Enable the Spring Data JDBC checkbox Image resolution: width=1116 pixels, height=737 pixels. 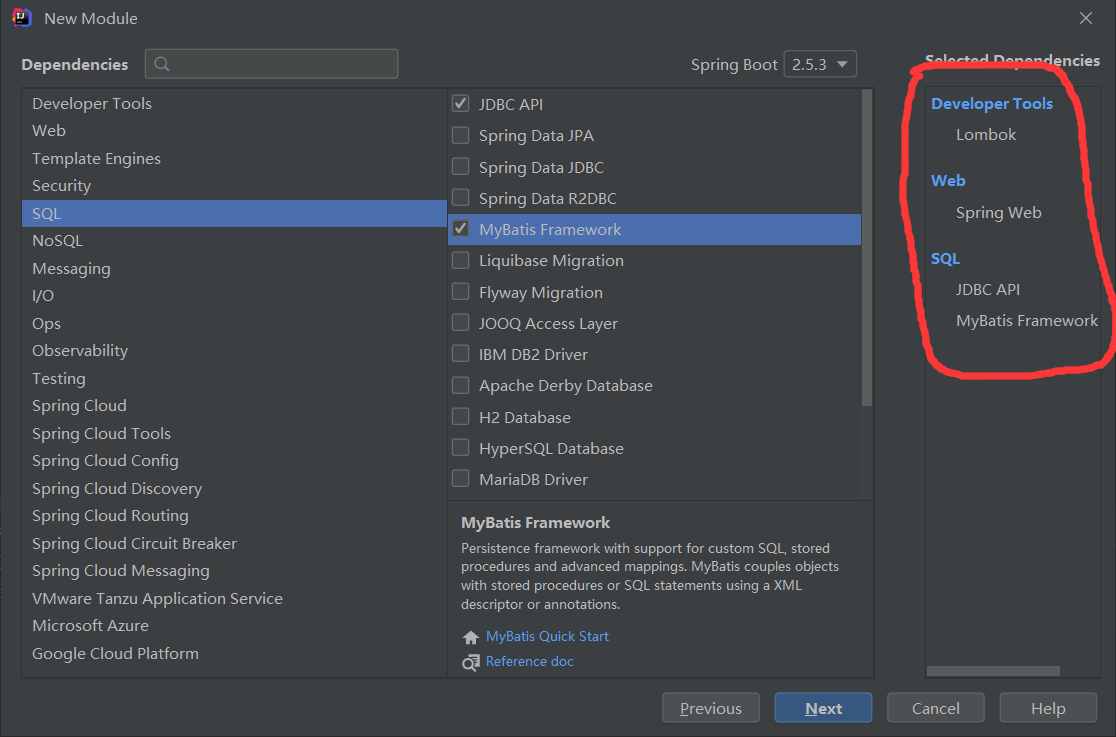(460, 167)
